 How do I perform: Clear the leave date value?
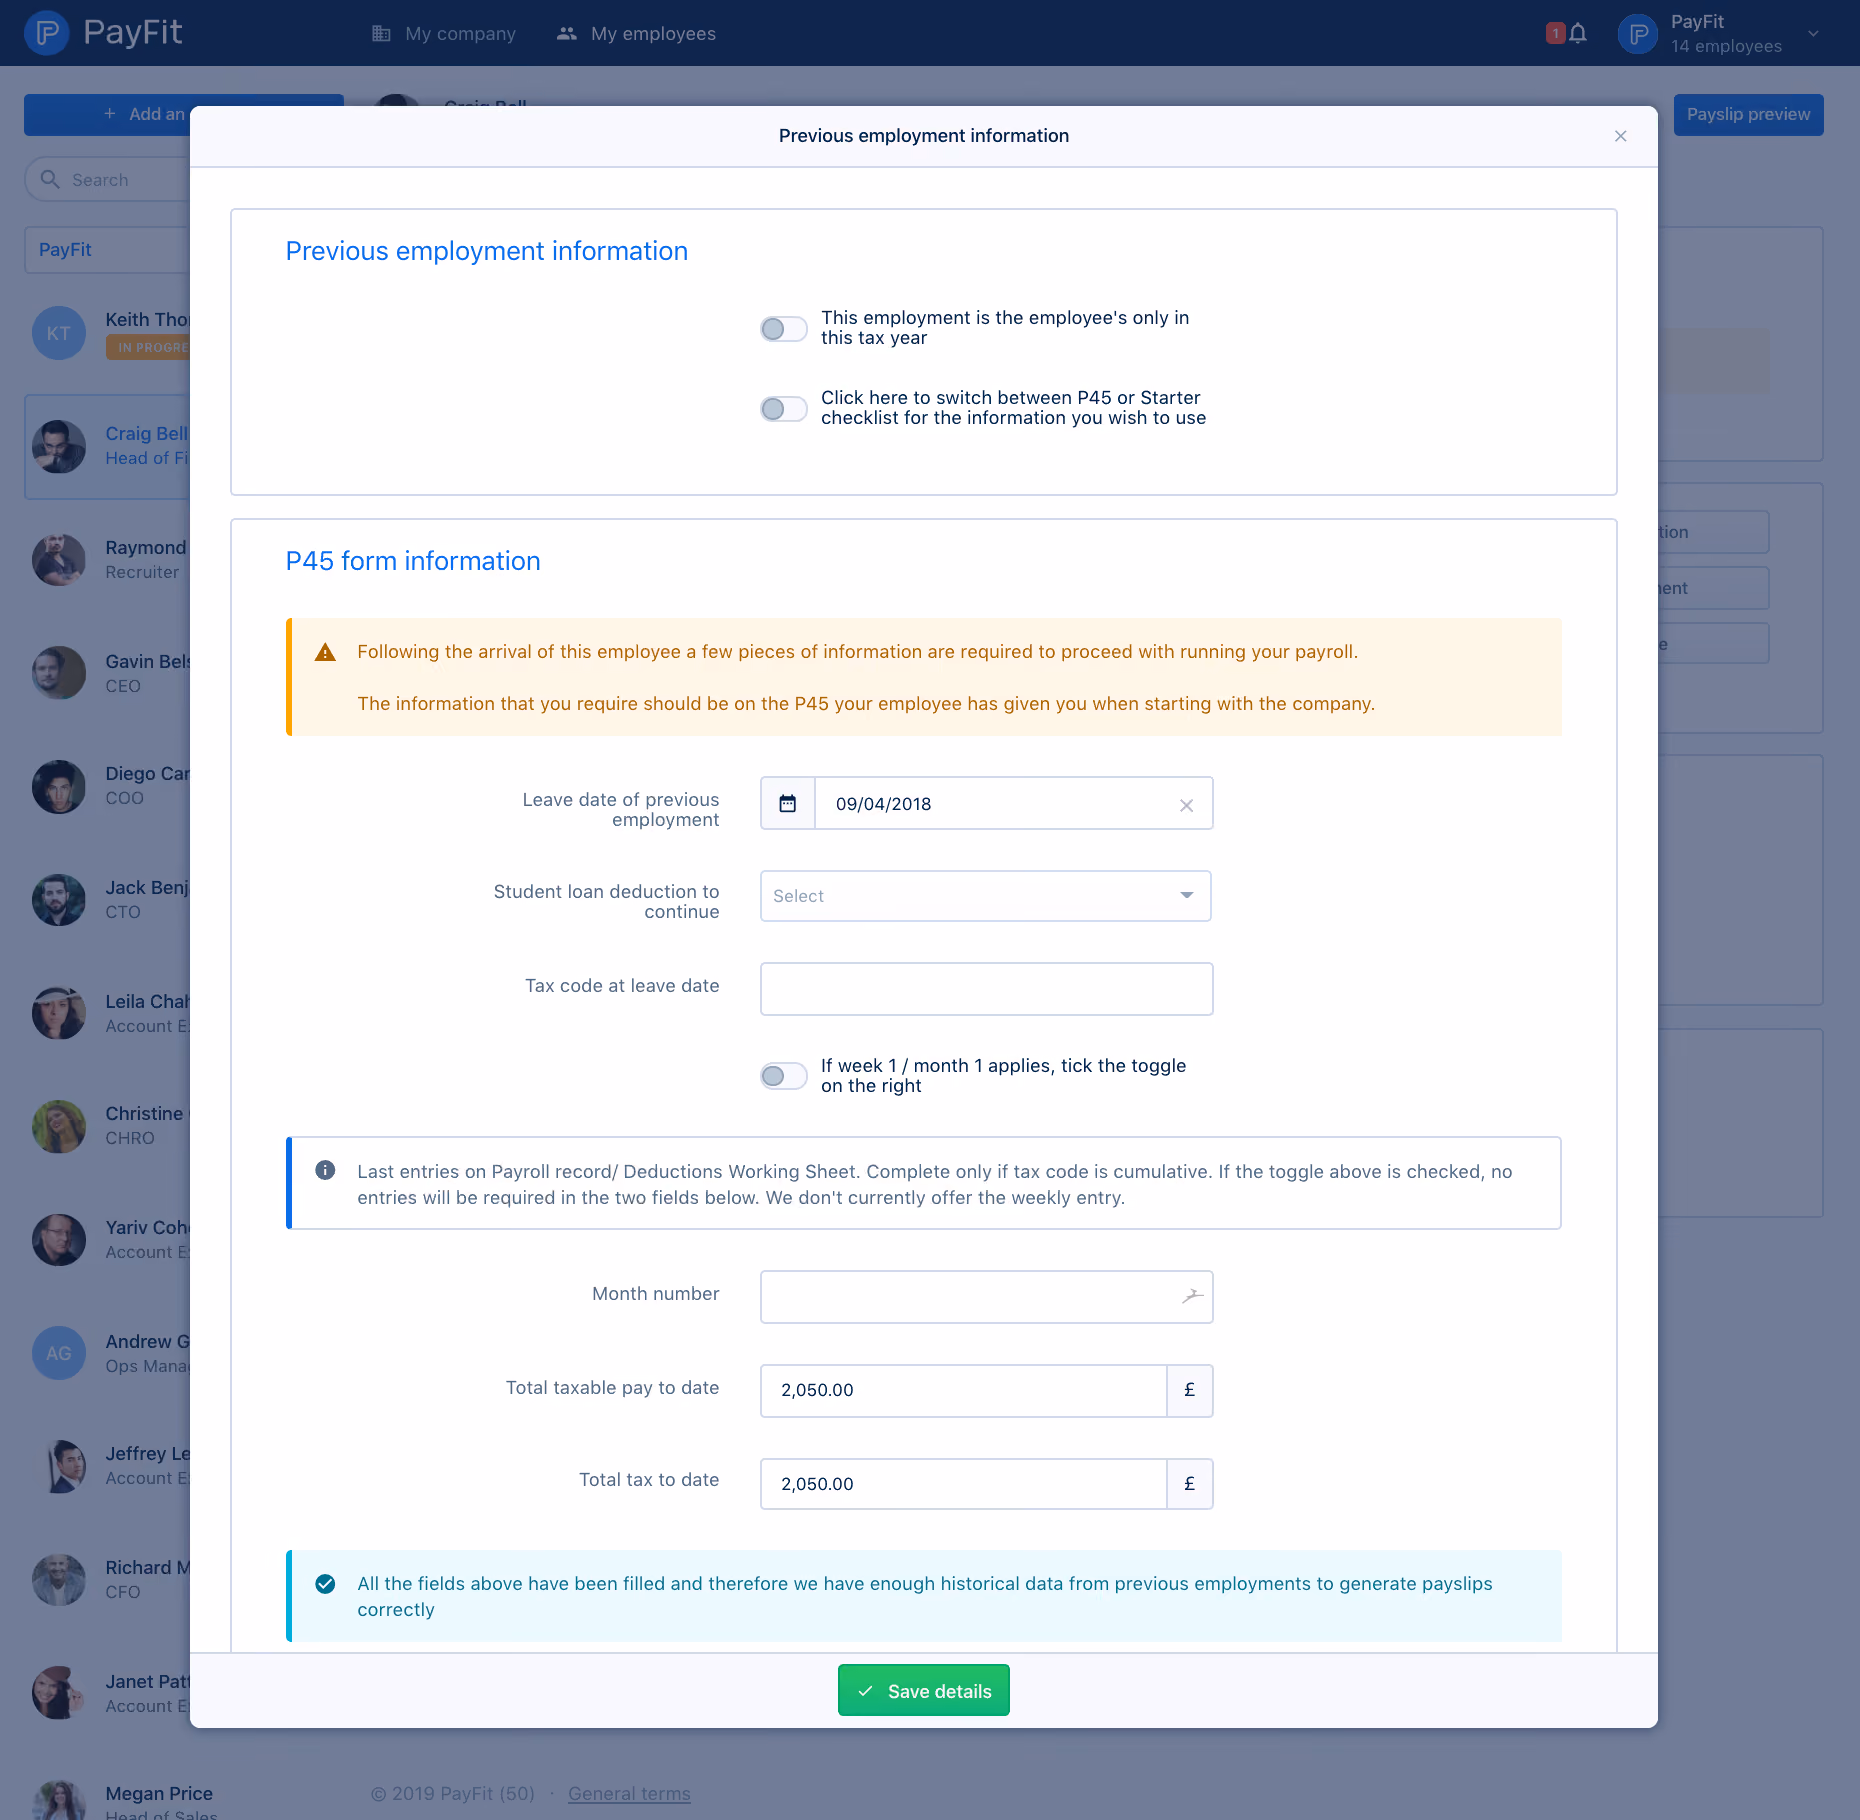coord(1186,805)
